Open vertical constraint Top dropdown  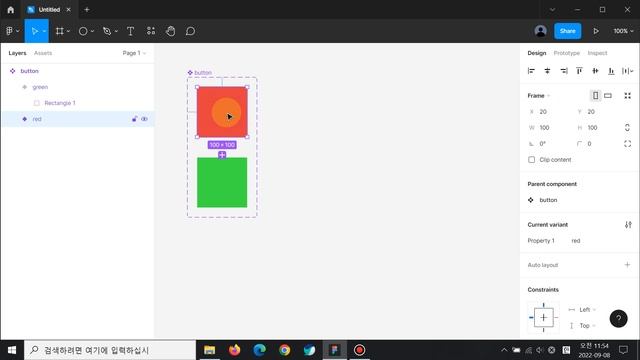point(587,326)
